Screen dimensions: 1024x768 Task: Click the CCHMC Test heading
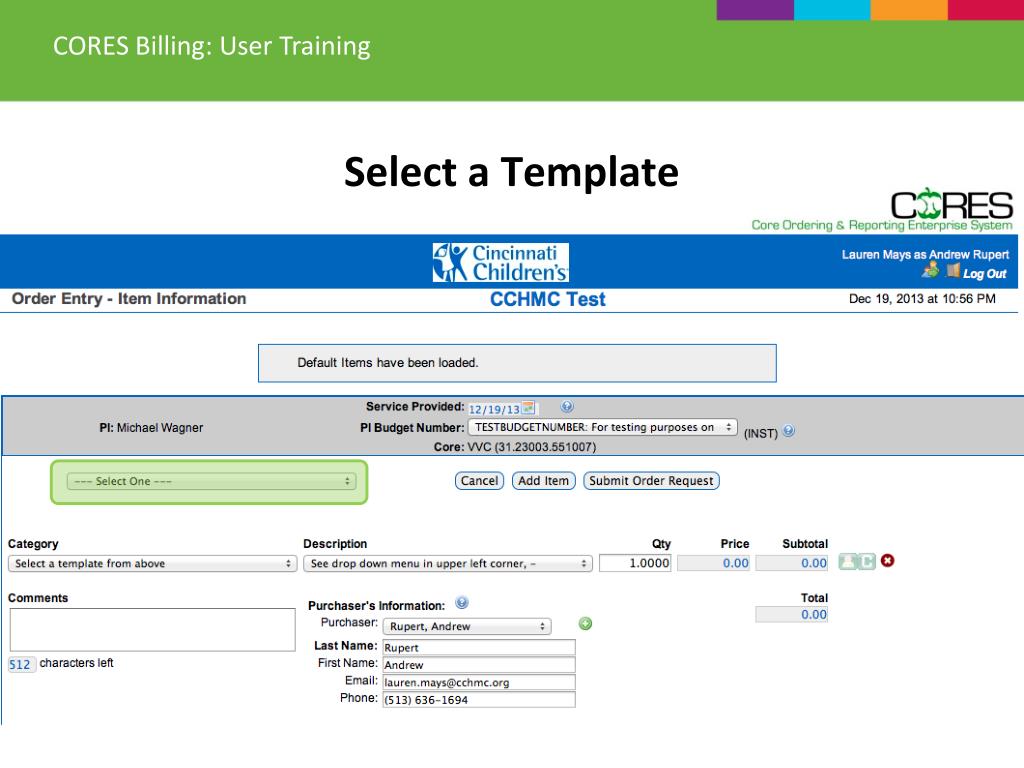(547, 299)
